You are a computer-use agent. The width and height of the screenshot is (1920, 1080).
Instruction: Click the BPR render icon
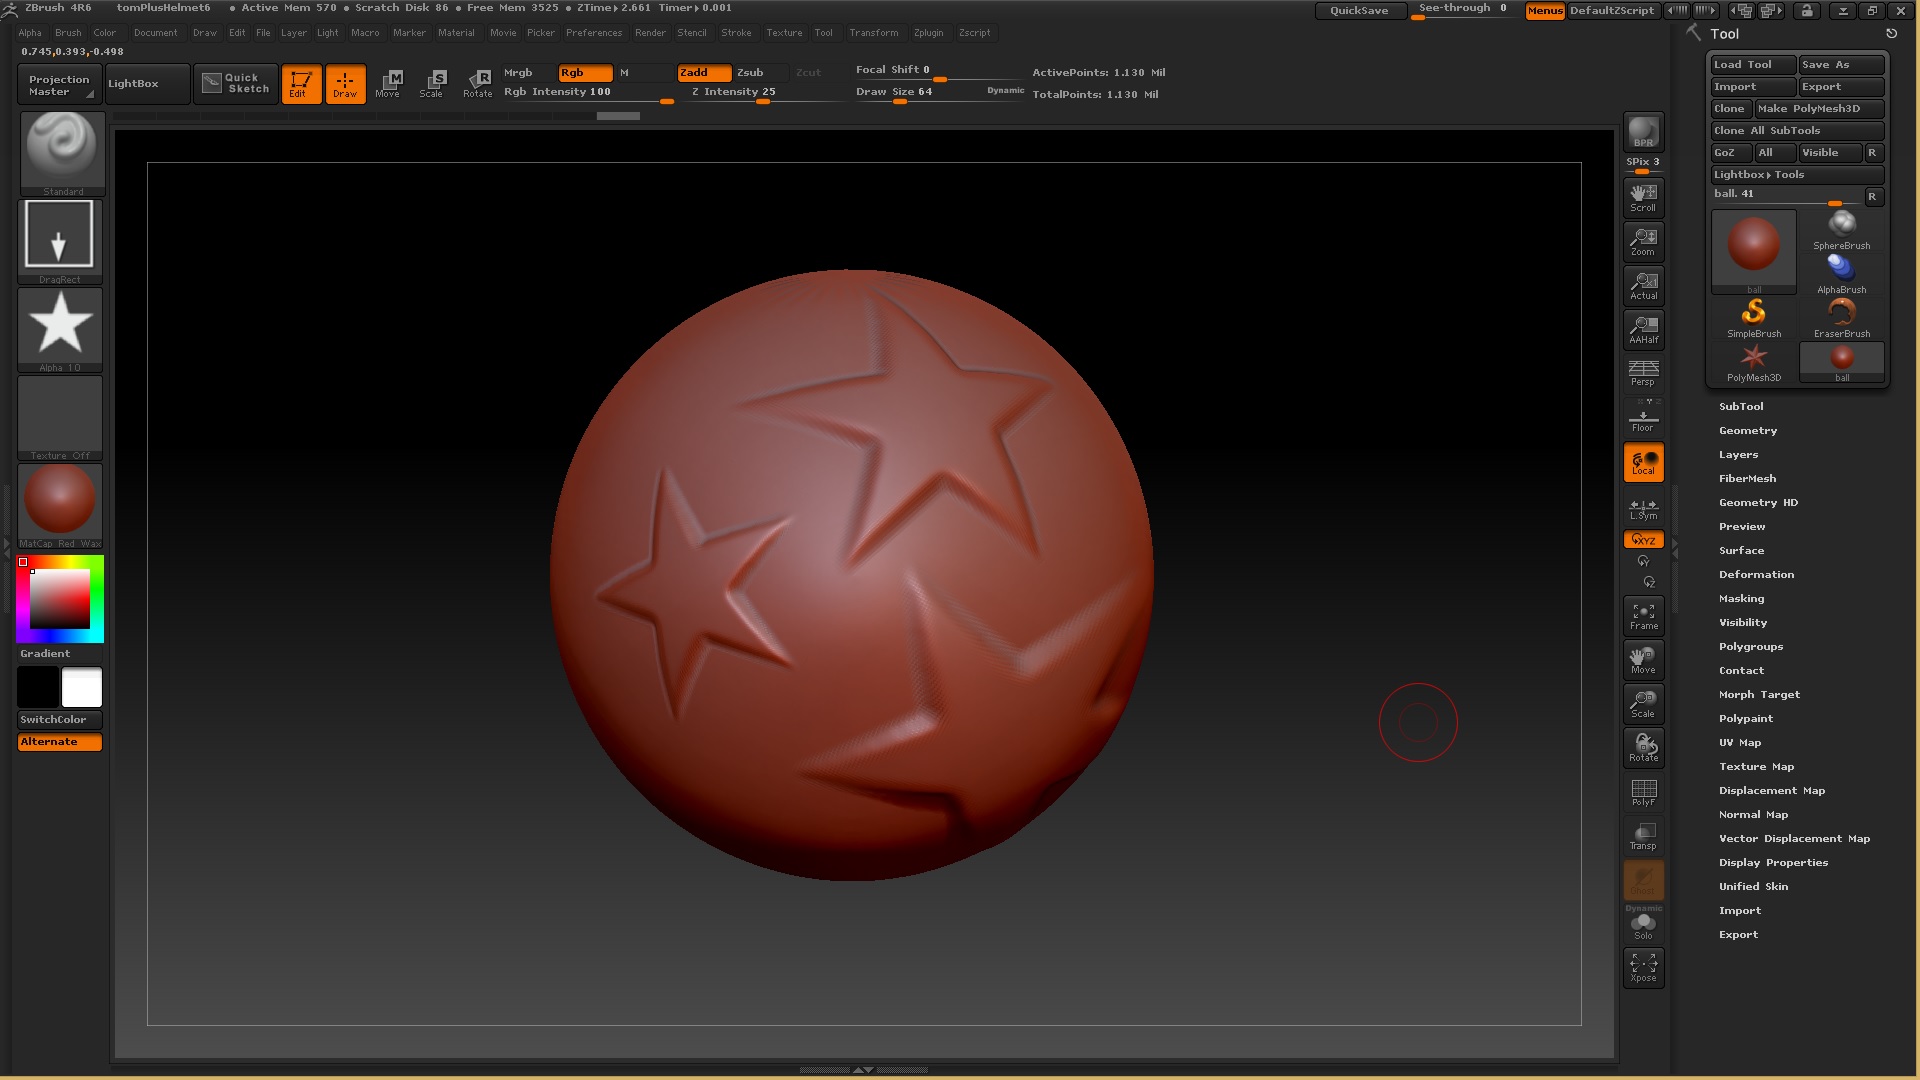point(1643,132)
